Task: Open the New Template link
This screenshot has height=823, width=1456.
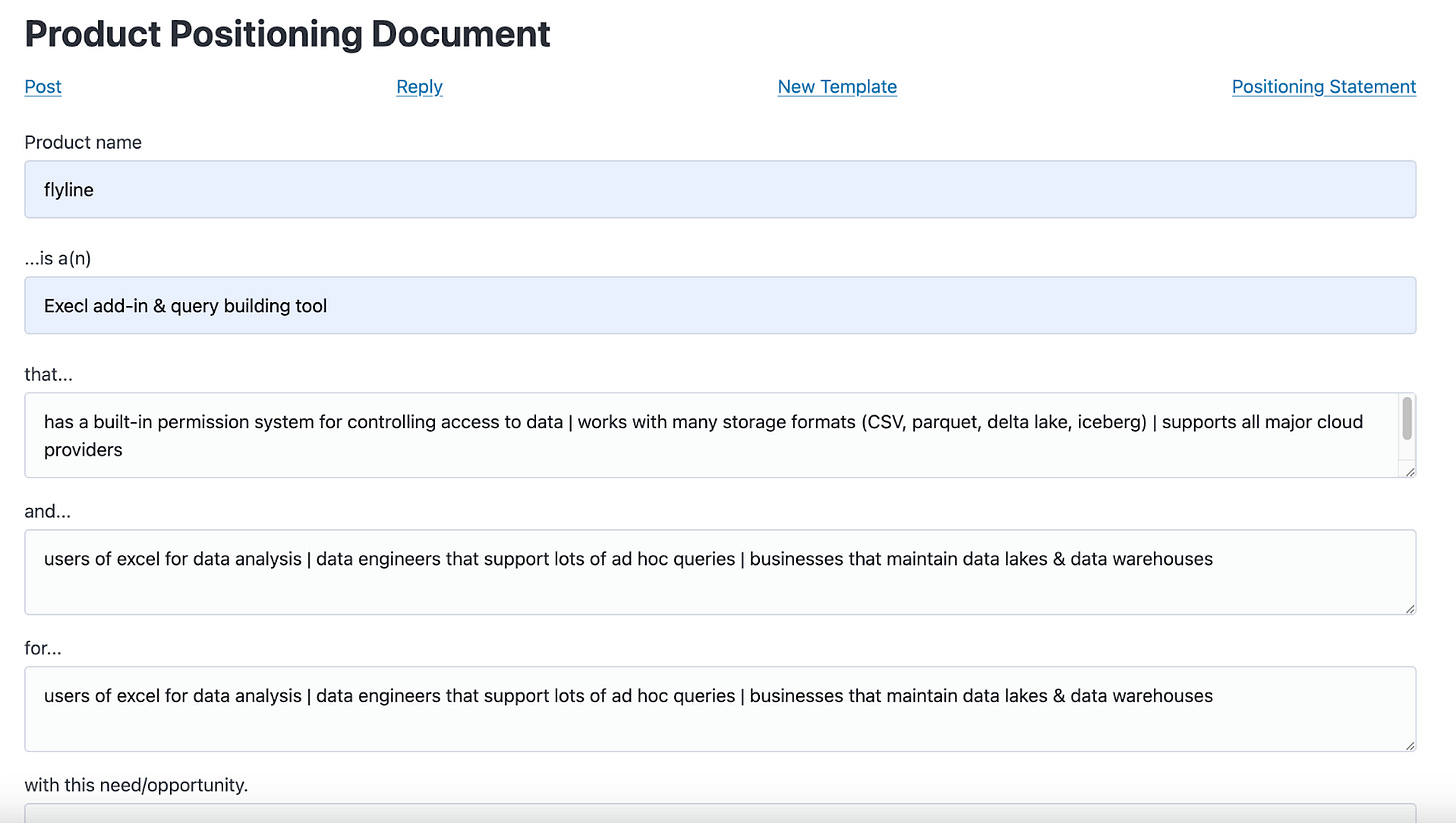Action: click(x=837, y=87)
